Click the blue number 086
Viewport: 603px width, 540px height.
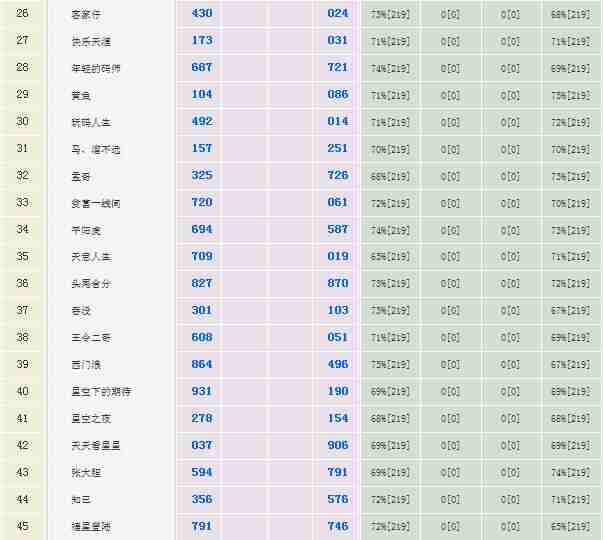(x=337, y=95)
